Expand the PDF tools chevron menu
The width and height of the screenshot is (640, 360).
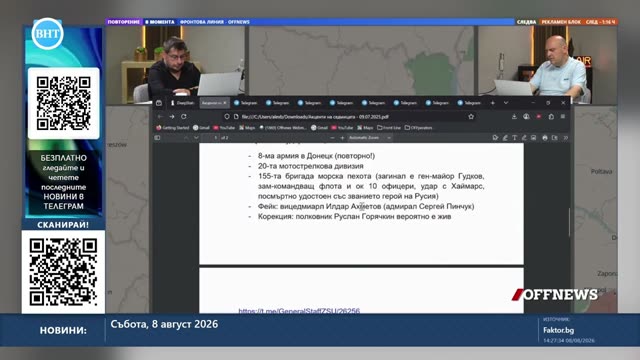566,138
